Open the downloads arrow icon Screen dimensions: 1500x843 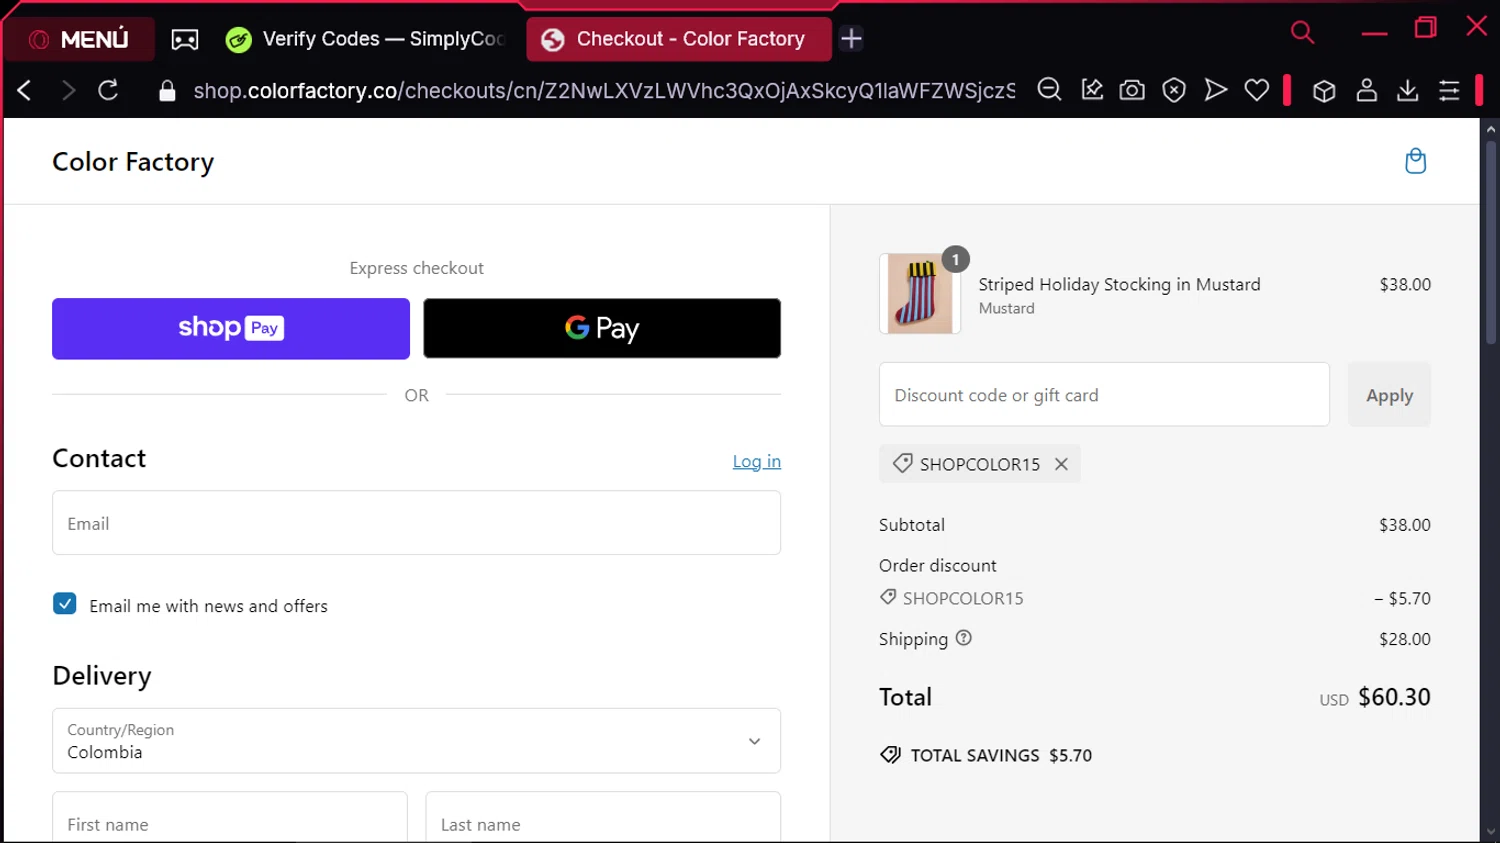(x=1407, y=91)
